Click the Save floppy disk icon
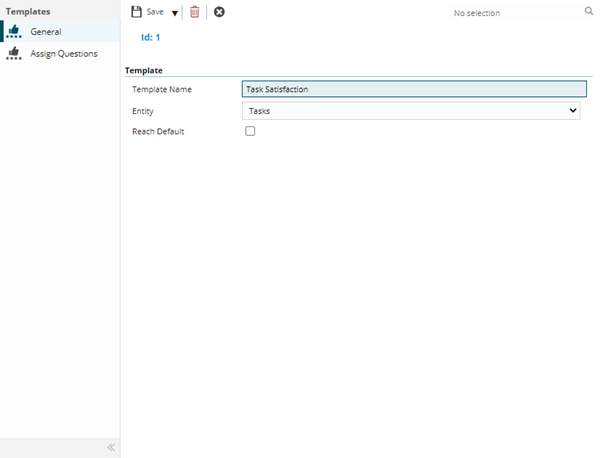The height and width of the screenshot is (458, 600). (137, 12)
